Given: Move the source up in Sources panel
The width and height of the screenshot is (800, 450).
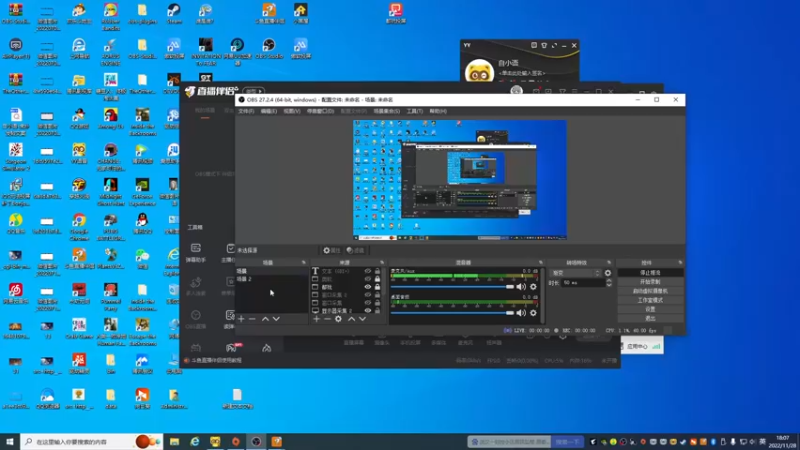Looking at the screenshot, I should point(352,319).
